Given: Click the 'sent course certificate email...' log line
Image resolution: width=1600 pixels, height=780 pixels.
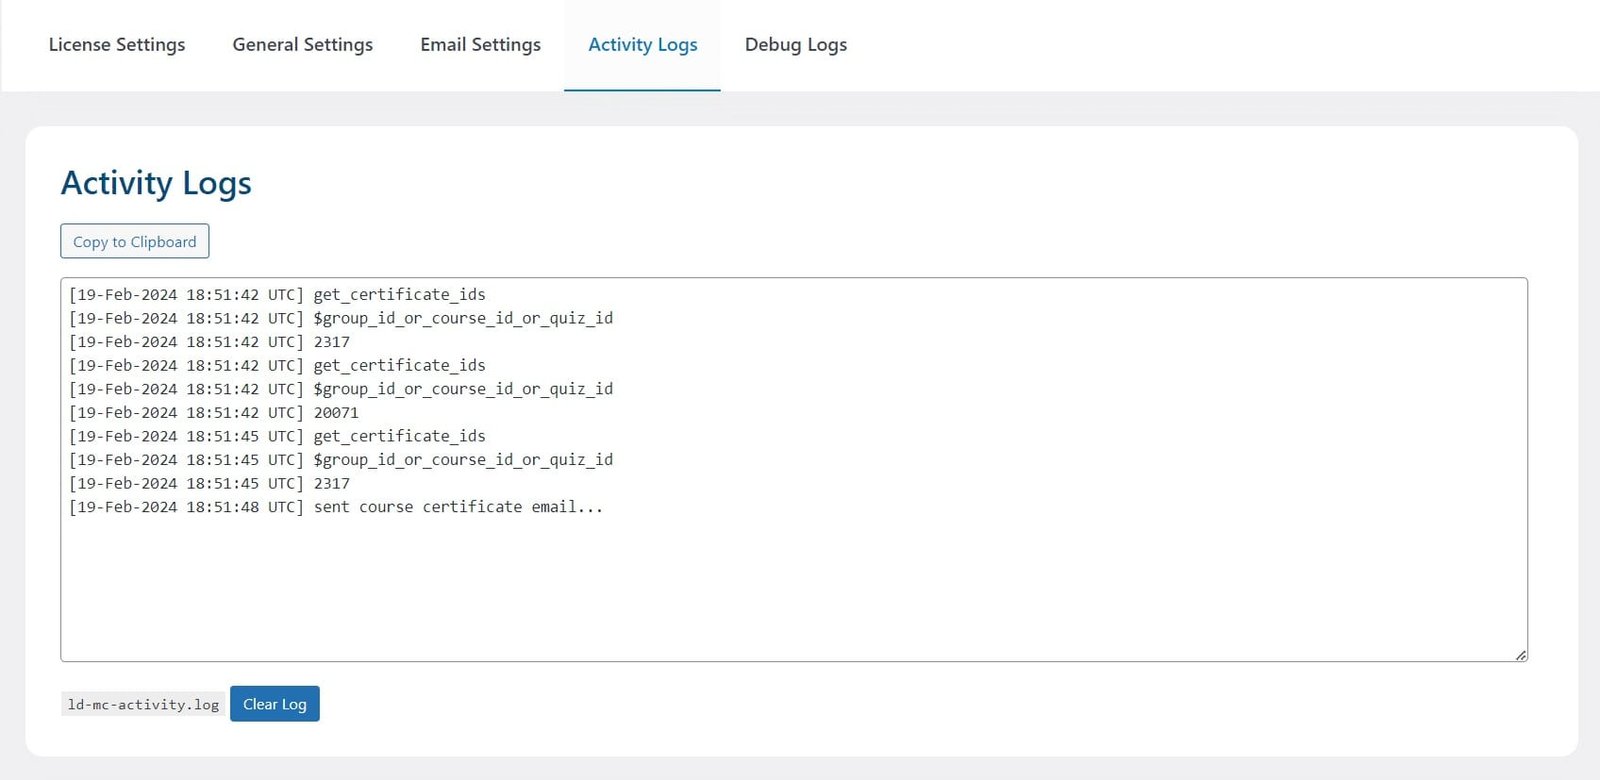Looking at the screenshot, I should coord(336,507).
